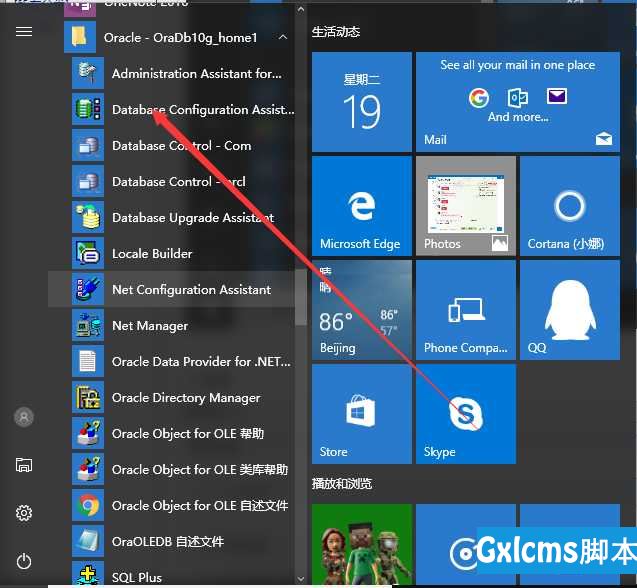Click the app list scrollbar thumb
637x588 pixels.
[301, 297]
